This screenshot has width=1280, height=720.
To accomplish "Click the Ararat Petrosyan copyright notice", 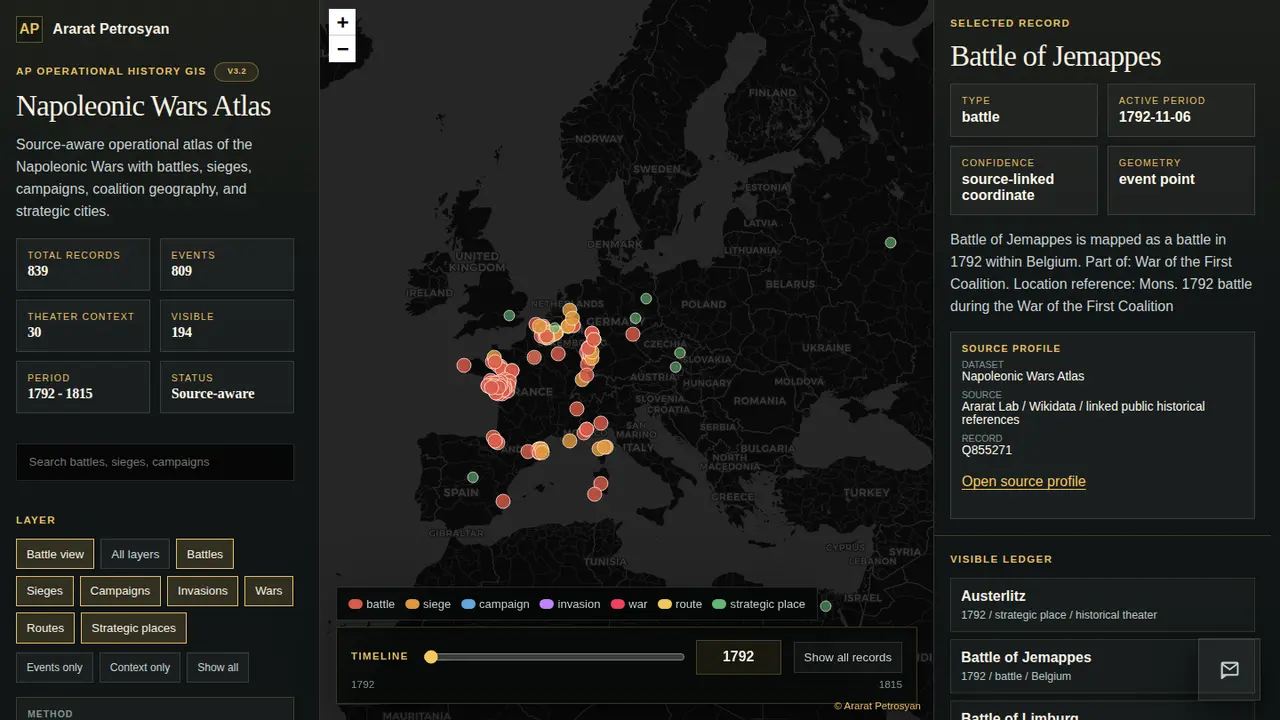I will (x=877, y=706).
